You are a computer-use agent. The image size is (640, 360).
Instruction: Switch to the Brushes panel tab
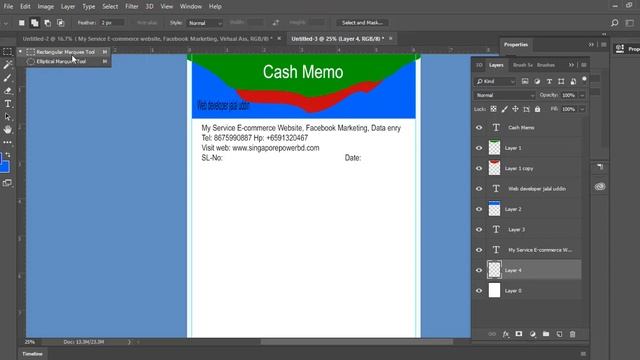[546, 65]
